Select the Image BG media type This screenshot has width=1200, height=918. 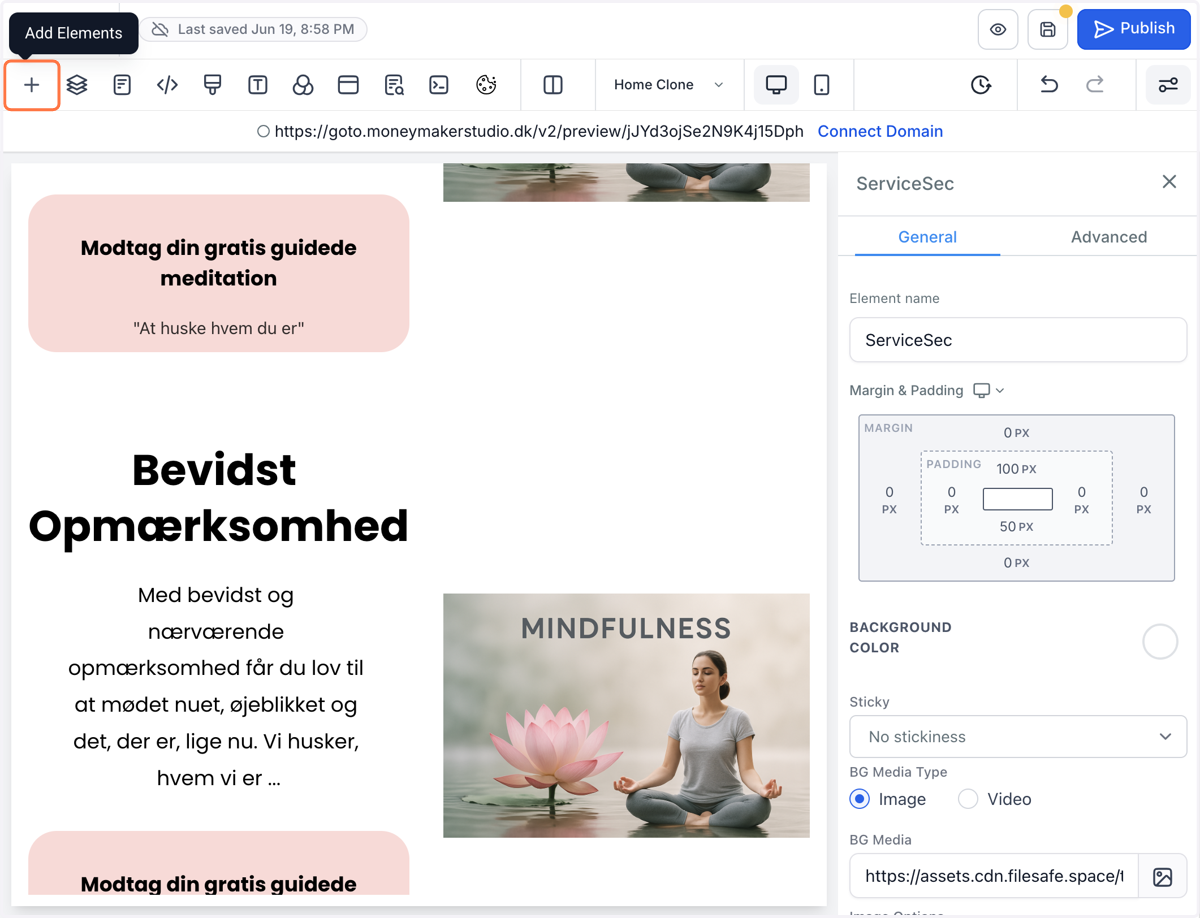tap(860, 799)
